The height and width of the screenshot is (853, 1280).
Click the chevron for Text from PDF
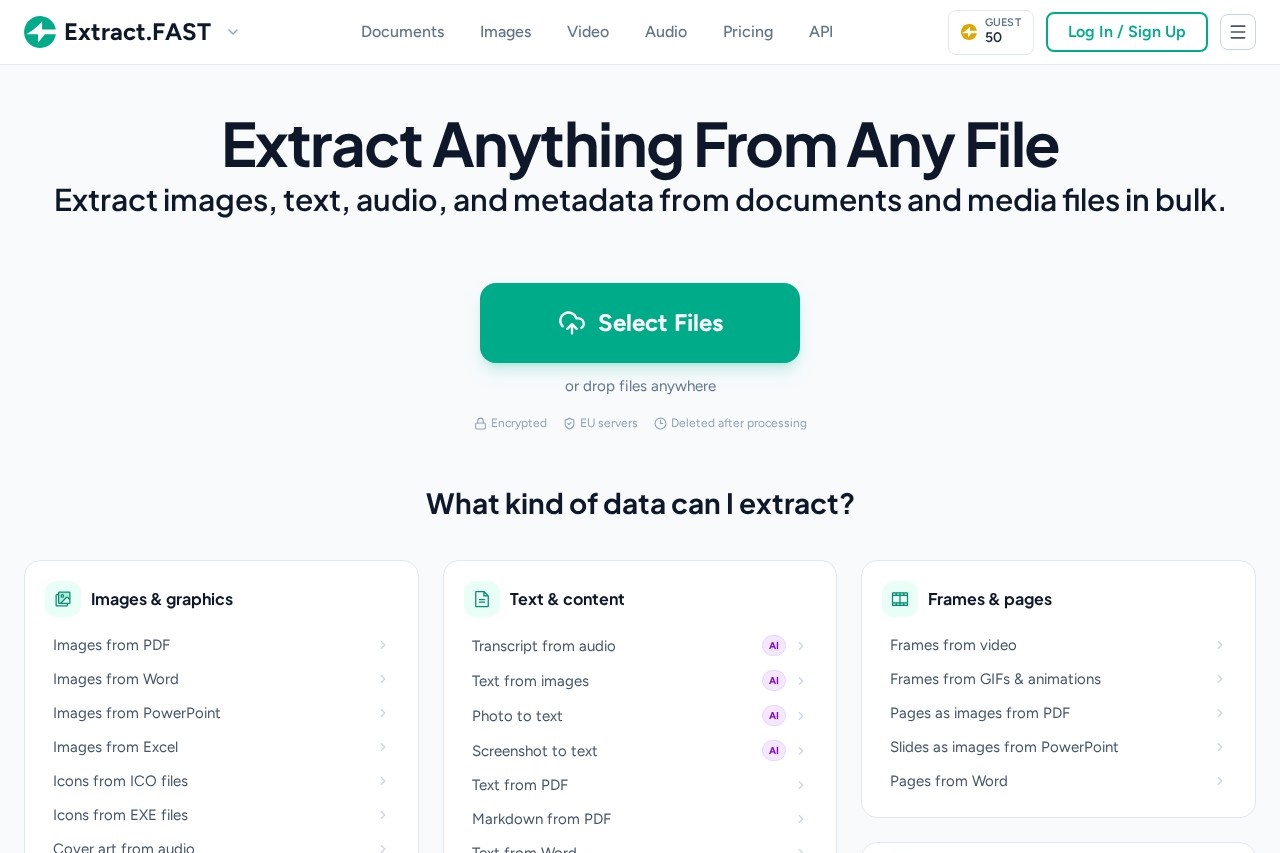[800, 785]
